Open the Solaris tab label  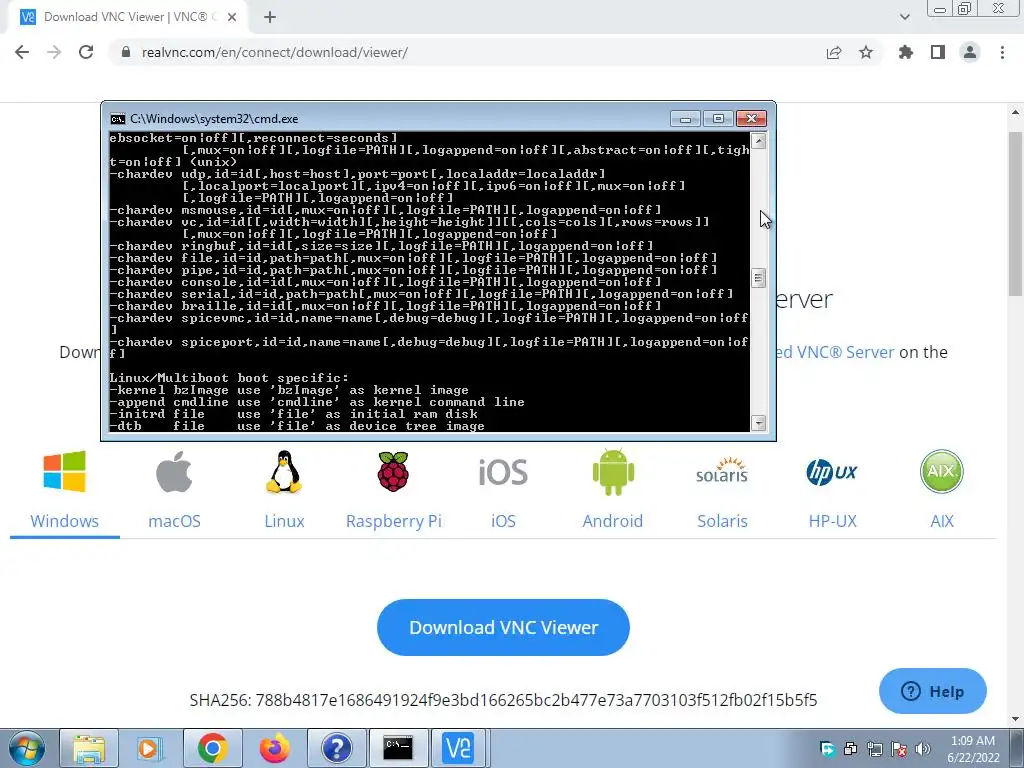[722, 521]
